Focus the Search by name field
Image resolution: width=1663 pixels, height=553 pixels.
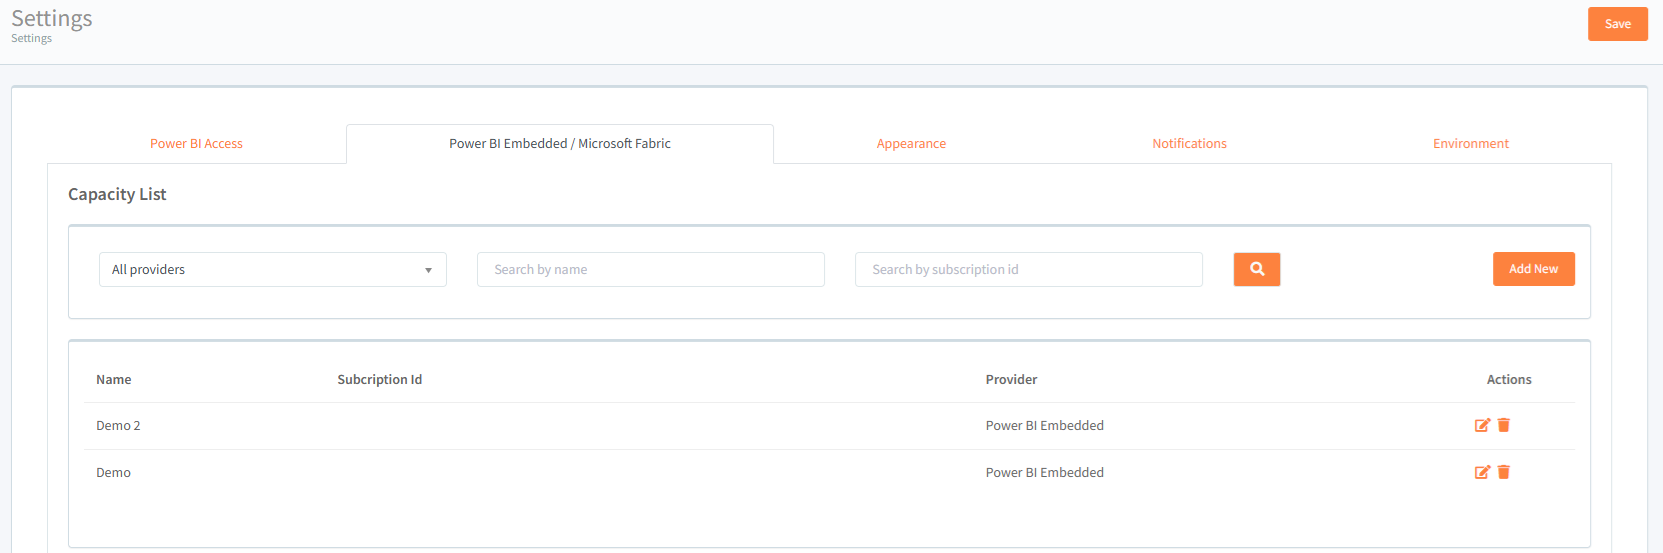tap(650, 269)
